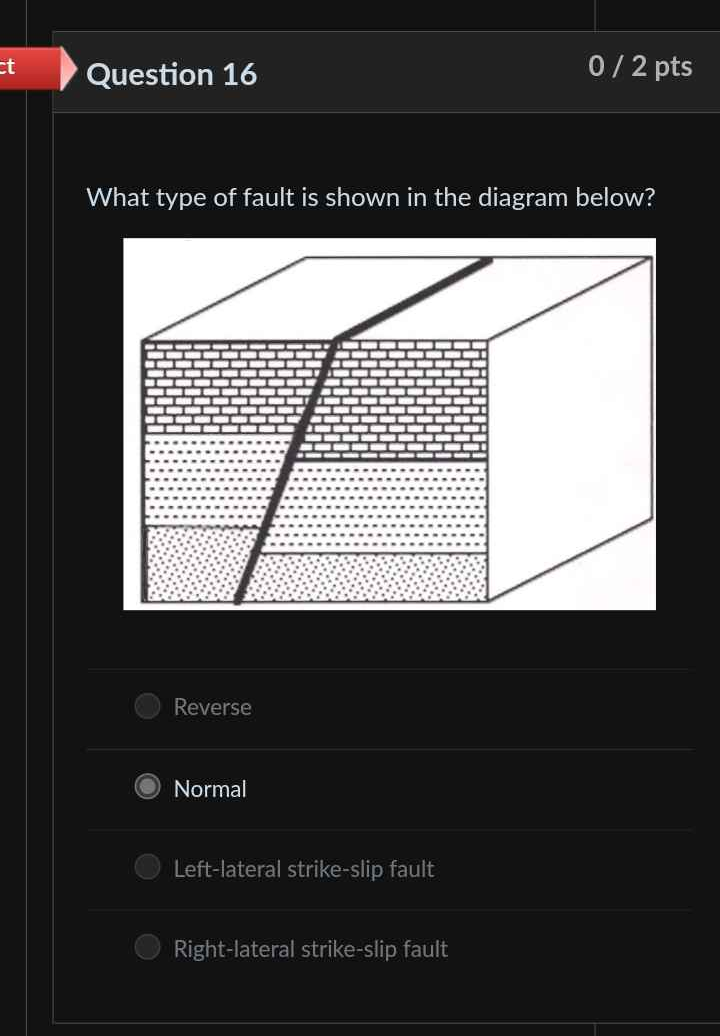Select Right-lateral strike-slip fault option
Screen dimensions: 720x1036
coord(147,947)
